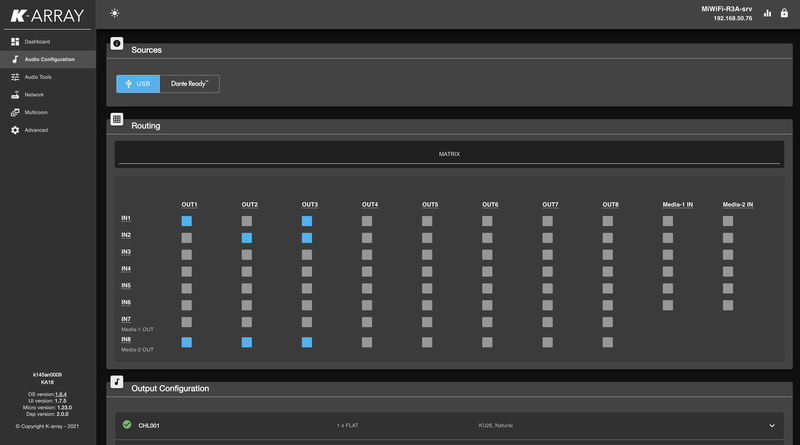The image size is (800, 445).
Task: Select the USB source button
Action: point(138,84)
